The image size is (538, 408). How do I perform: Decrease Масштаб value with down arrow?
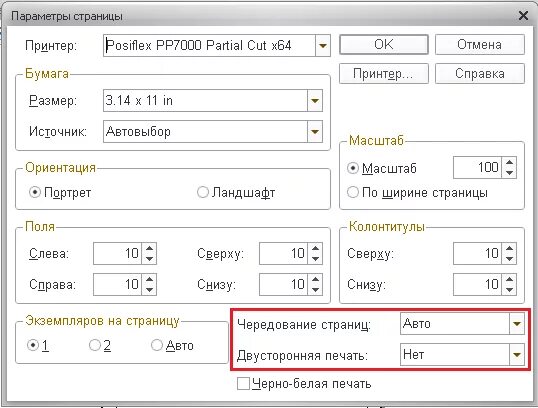tap(509, 173)
